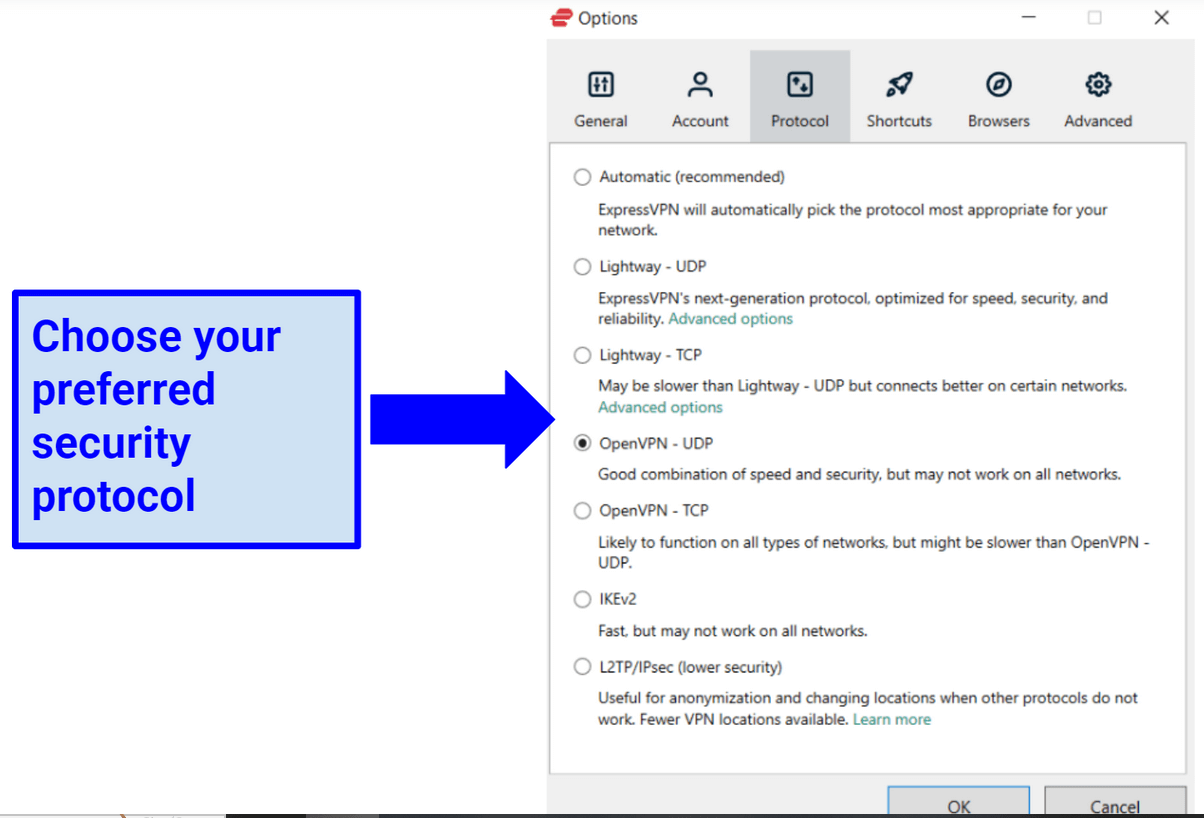Switch to the General tab label
Screen dimensions: 1204x818
click(x=601, y=121)
